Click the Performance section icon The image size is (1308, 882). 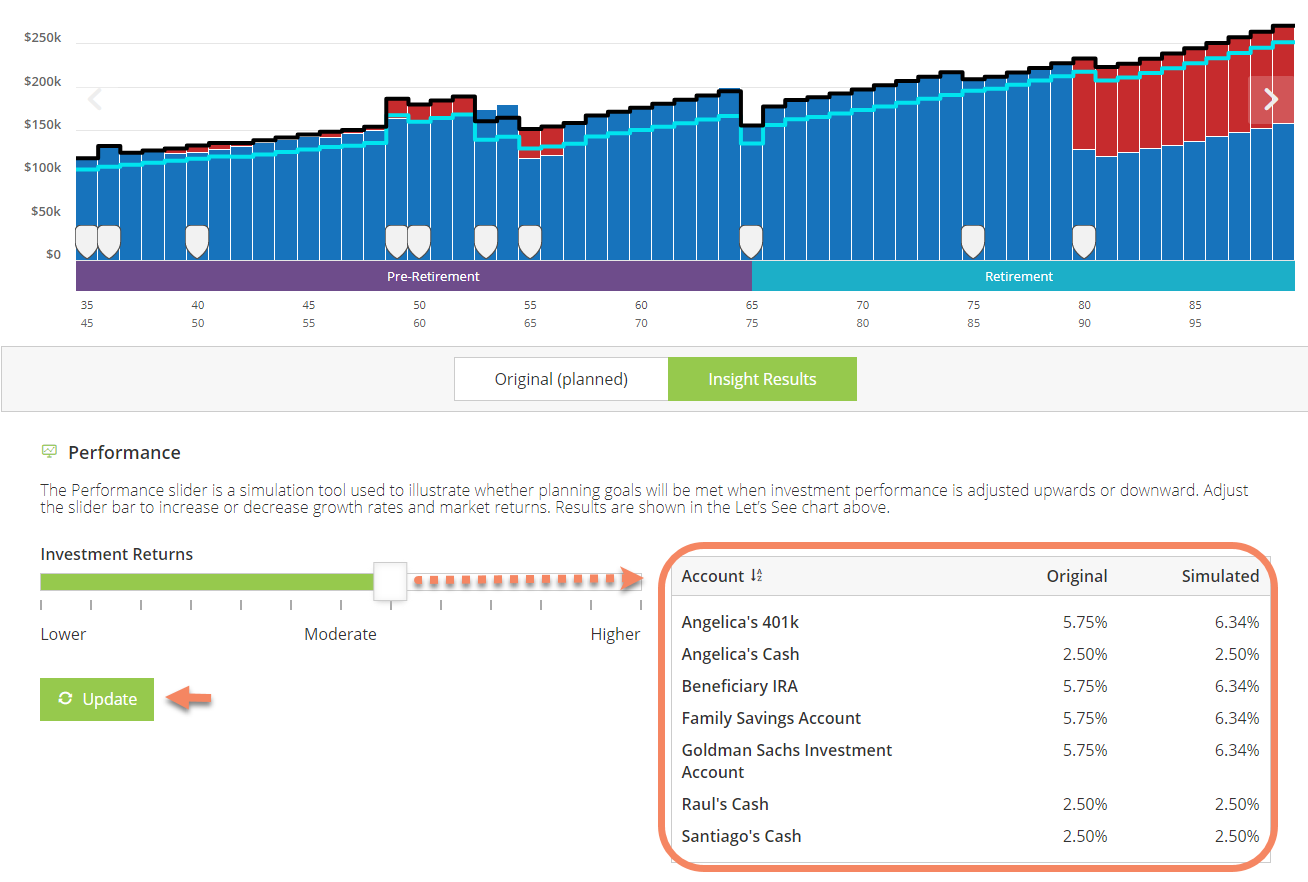click(x=49, y=452)
